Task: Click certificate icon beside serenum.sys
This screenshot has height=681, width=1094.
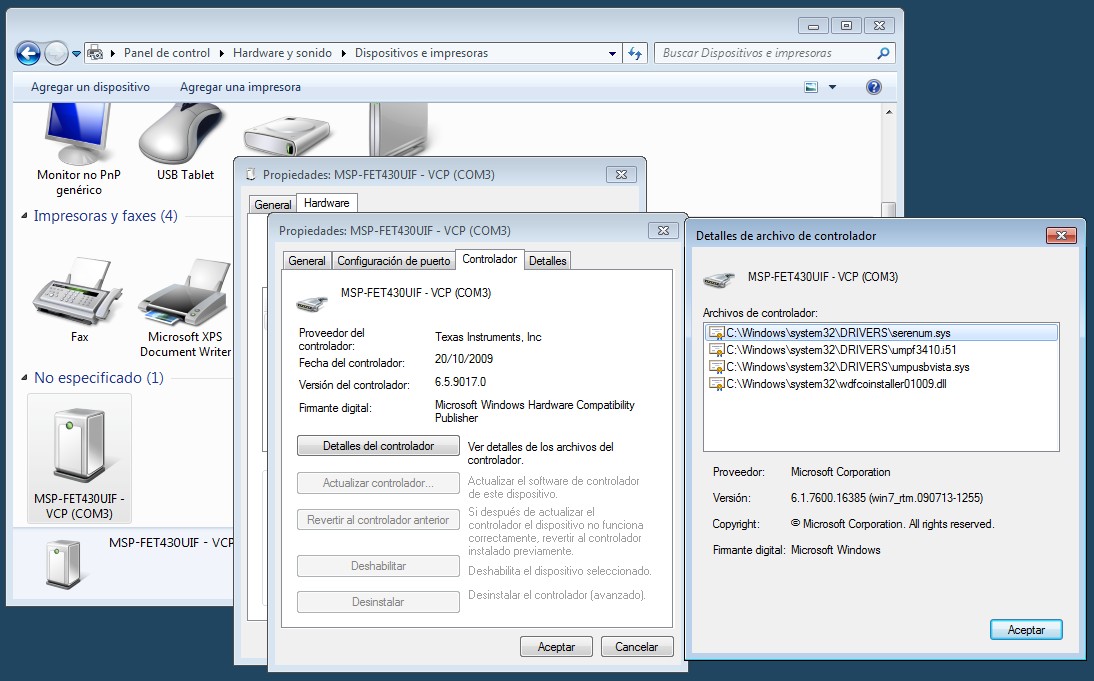Action: coord(717,333)
